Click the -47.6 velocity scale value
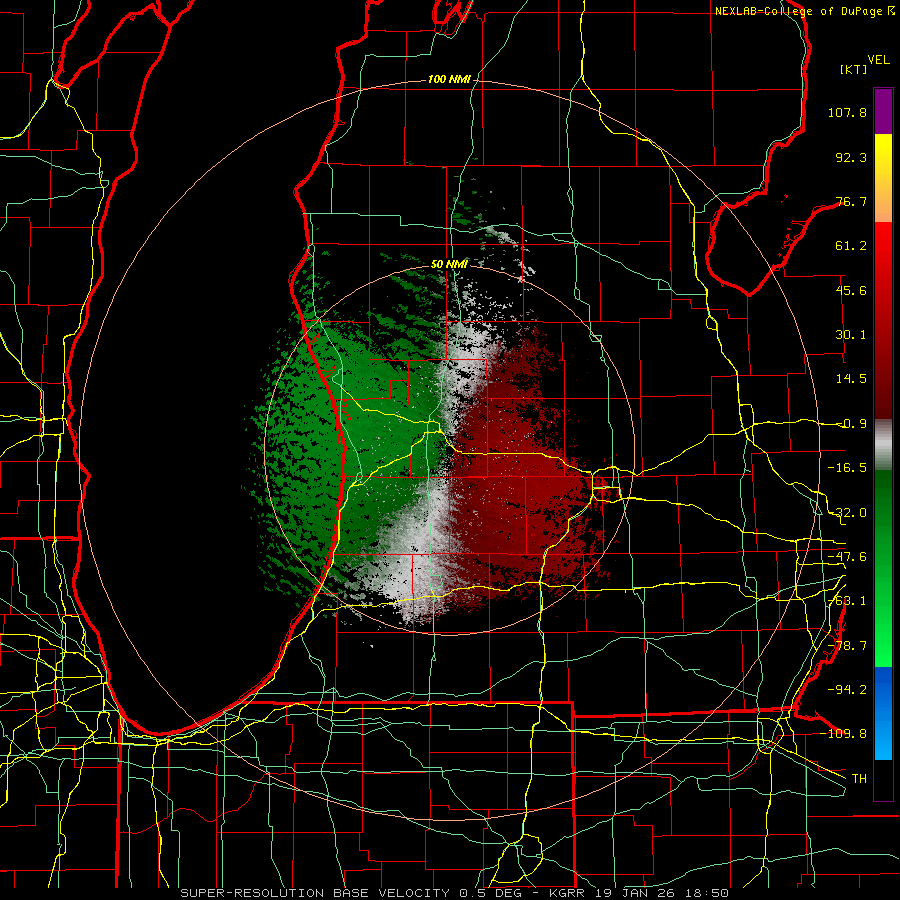This screenshot has width=900, height=900. [x=847, y=557]
